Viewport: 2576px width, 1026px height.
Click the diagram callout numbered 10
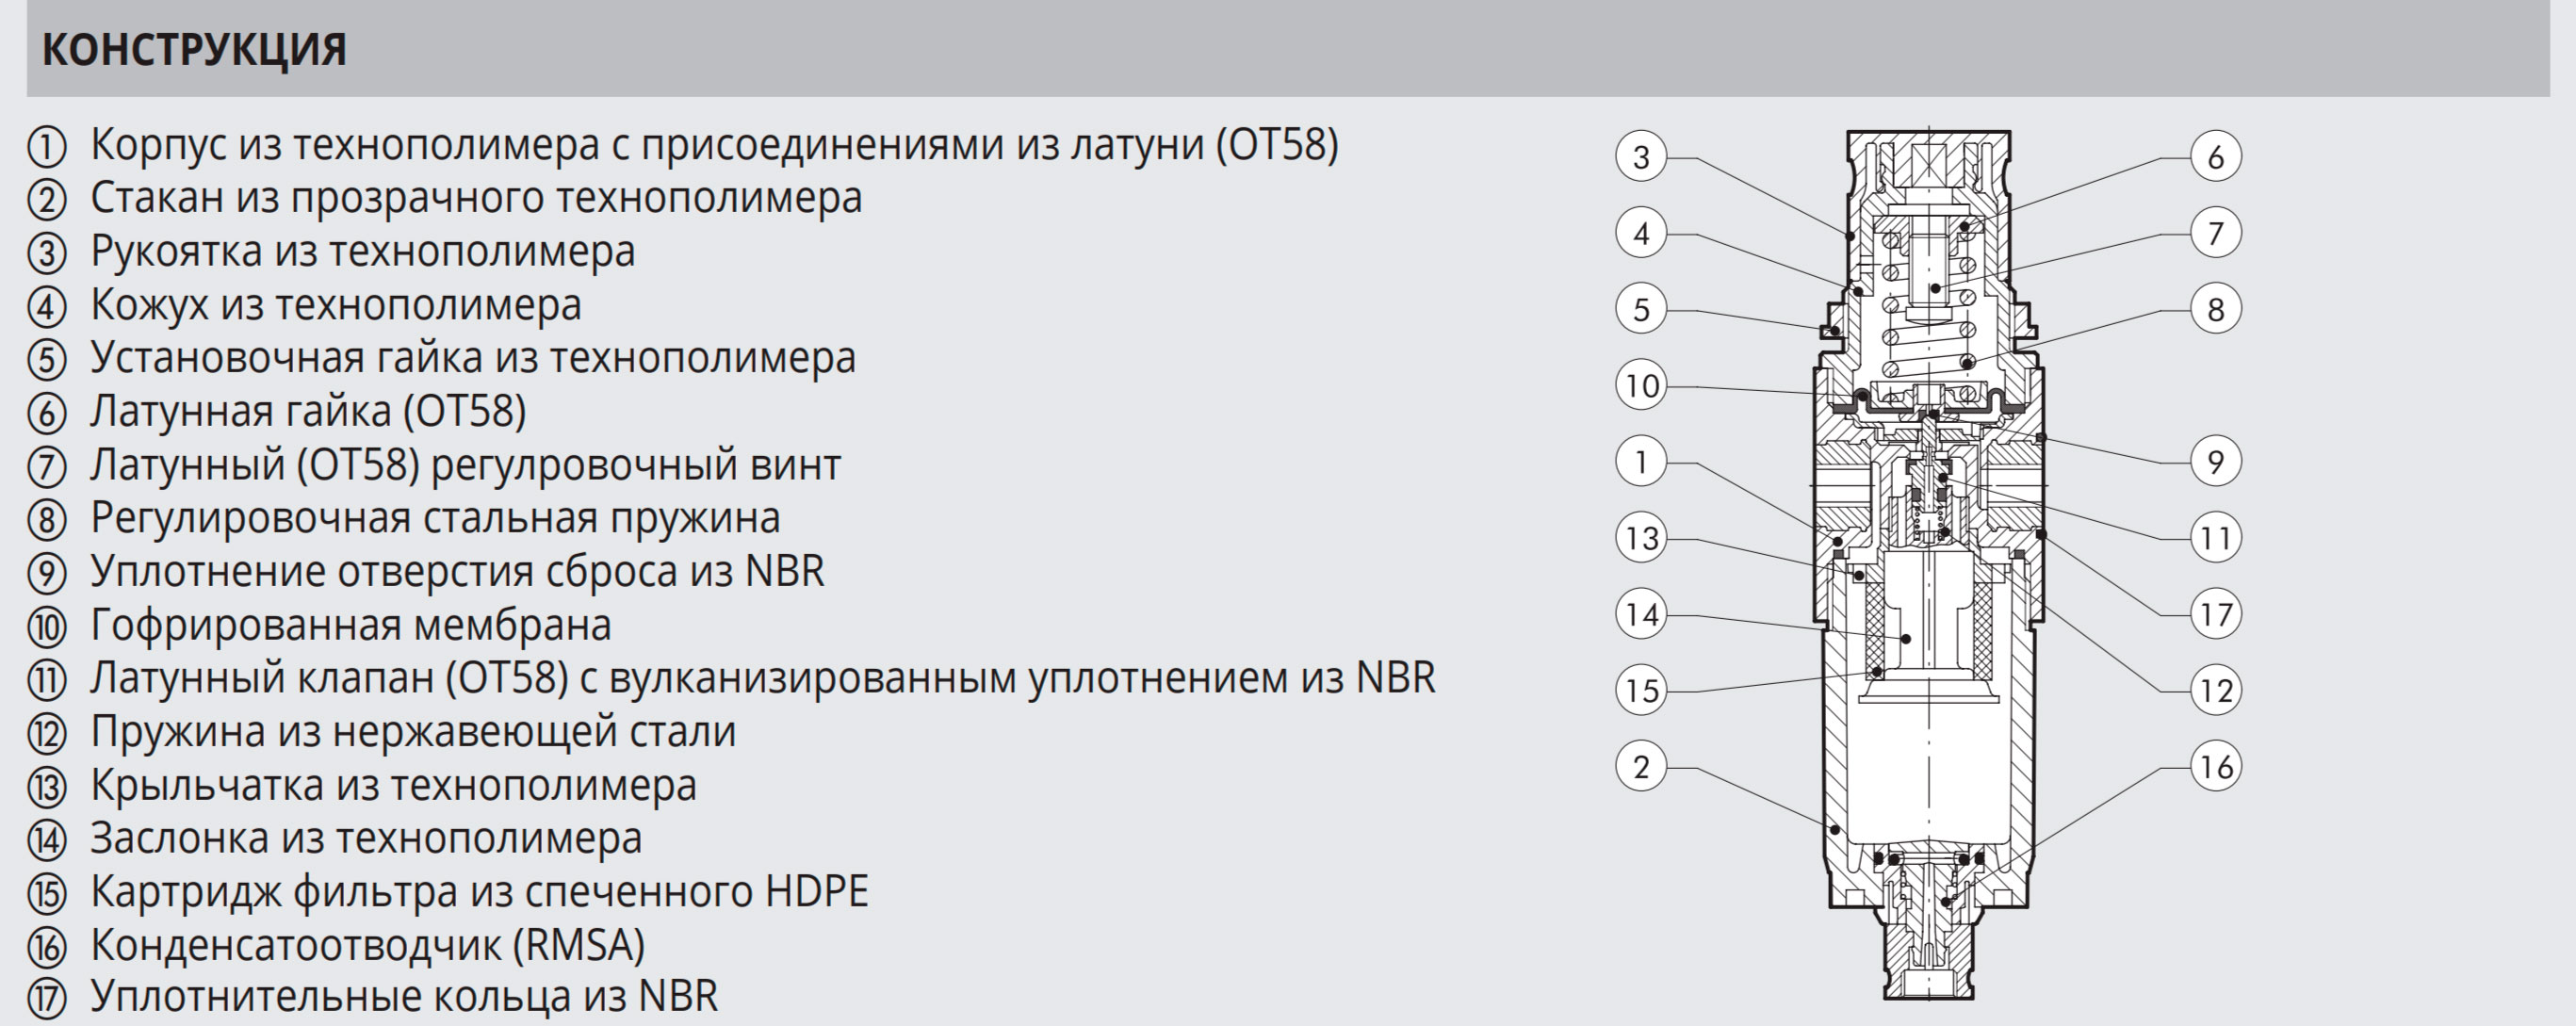click(x=1641, y=386)
